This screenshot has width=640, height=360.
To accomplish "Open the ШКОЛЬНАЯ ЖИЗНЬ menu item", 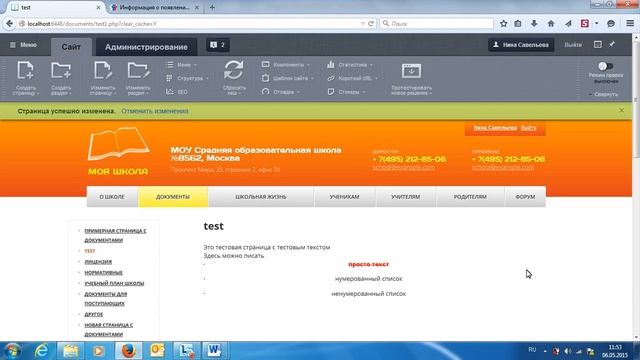I will pos(261,197).
